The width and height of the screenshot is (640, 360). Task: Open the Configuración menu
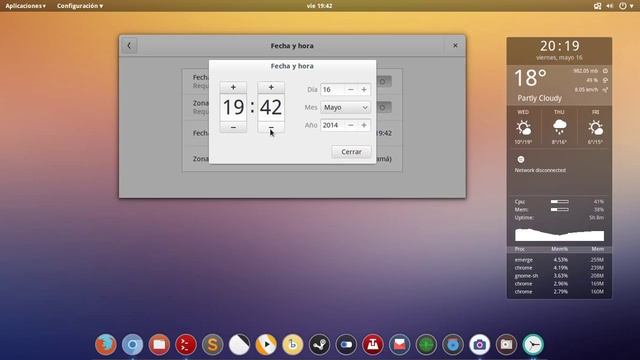click(x=80, y=6)
